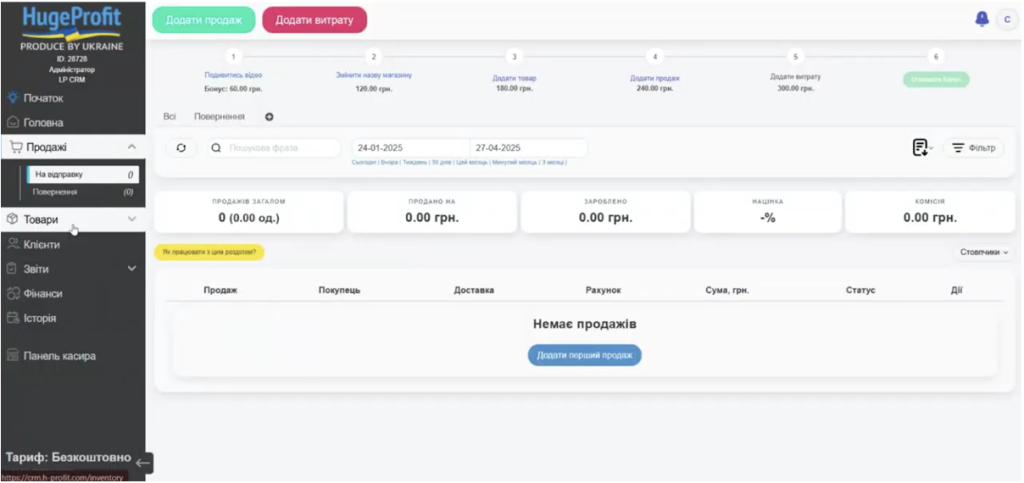This screenshot has width=1024, height=483.
Task: Click the 'Тариф: Безкоштовно' label
Action: 68,458
